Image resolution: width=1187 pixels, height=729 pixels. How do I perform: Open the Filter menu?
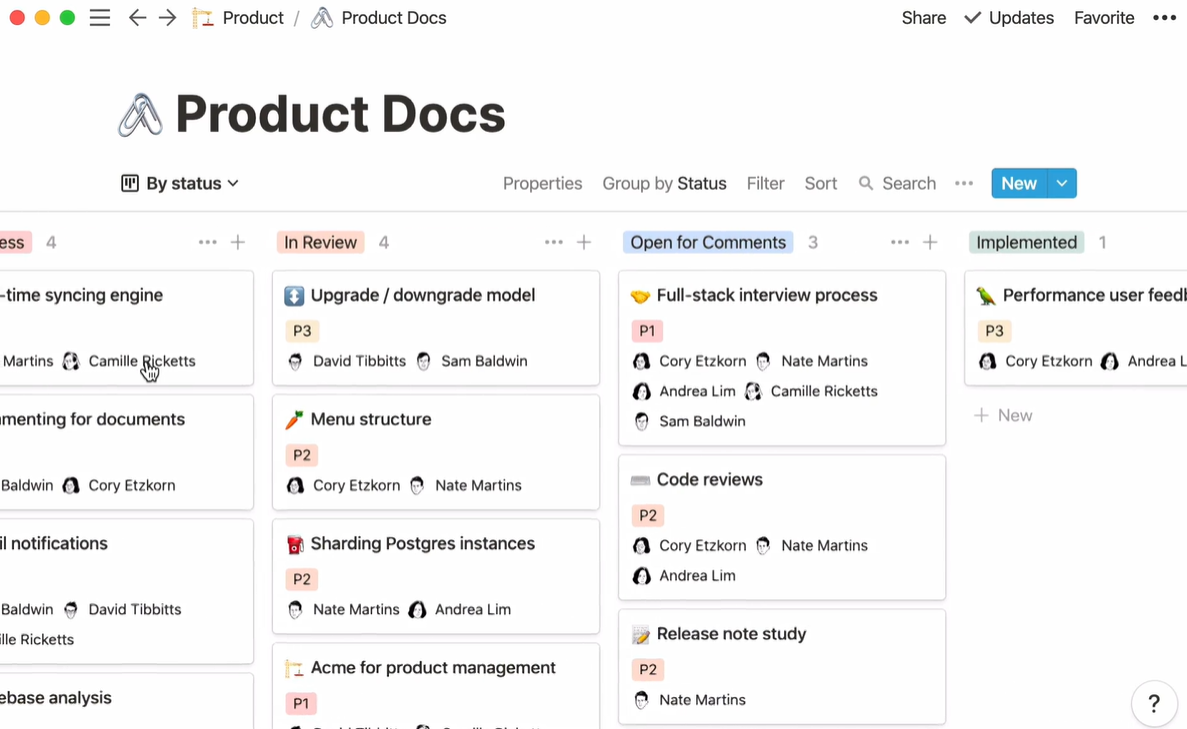(x=765, y=183)
